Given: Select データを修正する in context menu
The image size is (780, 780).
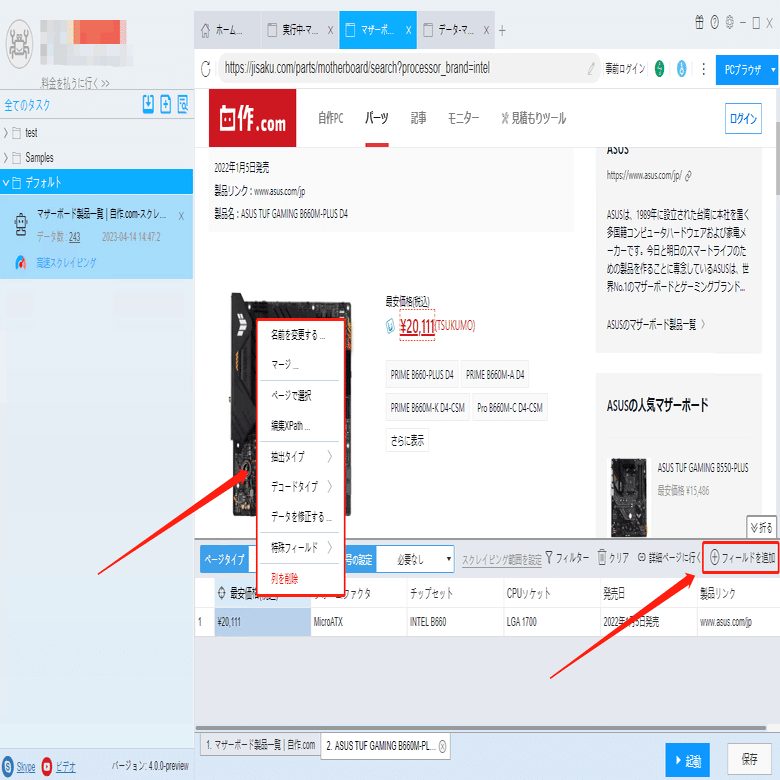Looking at the screenshot, I should coord(300,516).
